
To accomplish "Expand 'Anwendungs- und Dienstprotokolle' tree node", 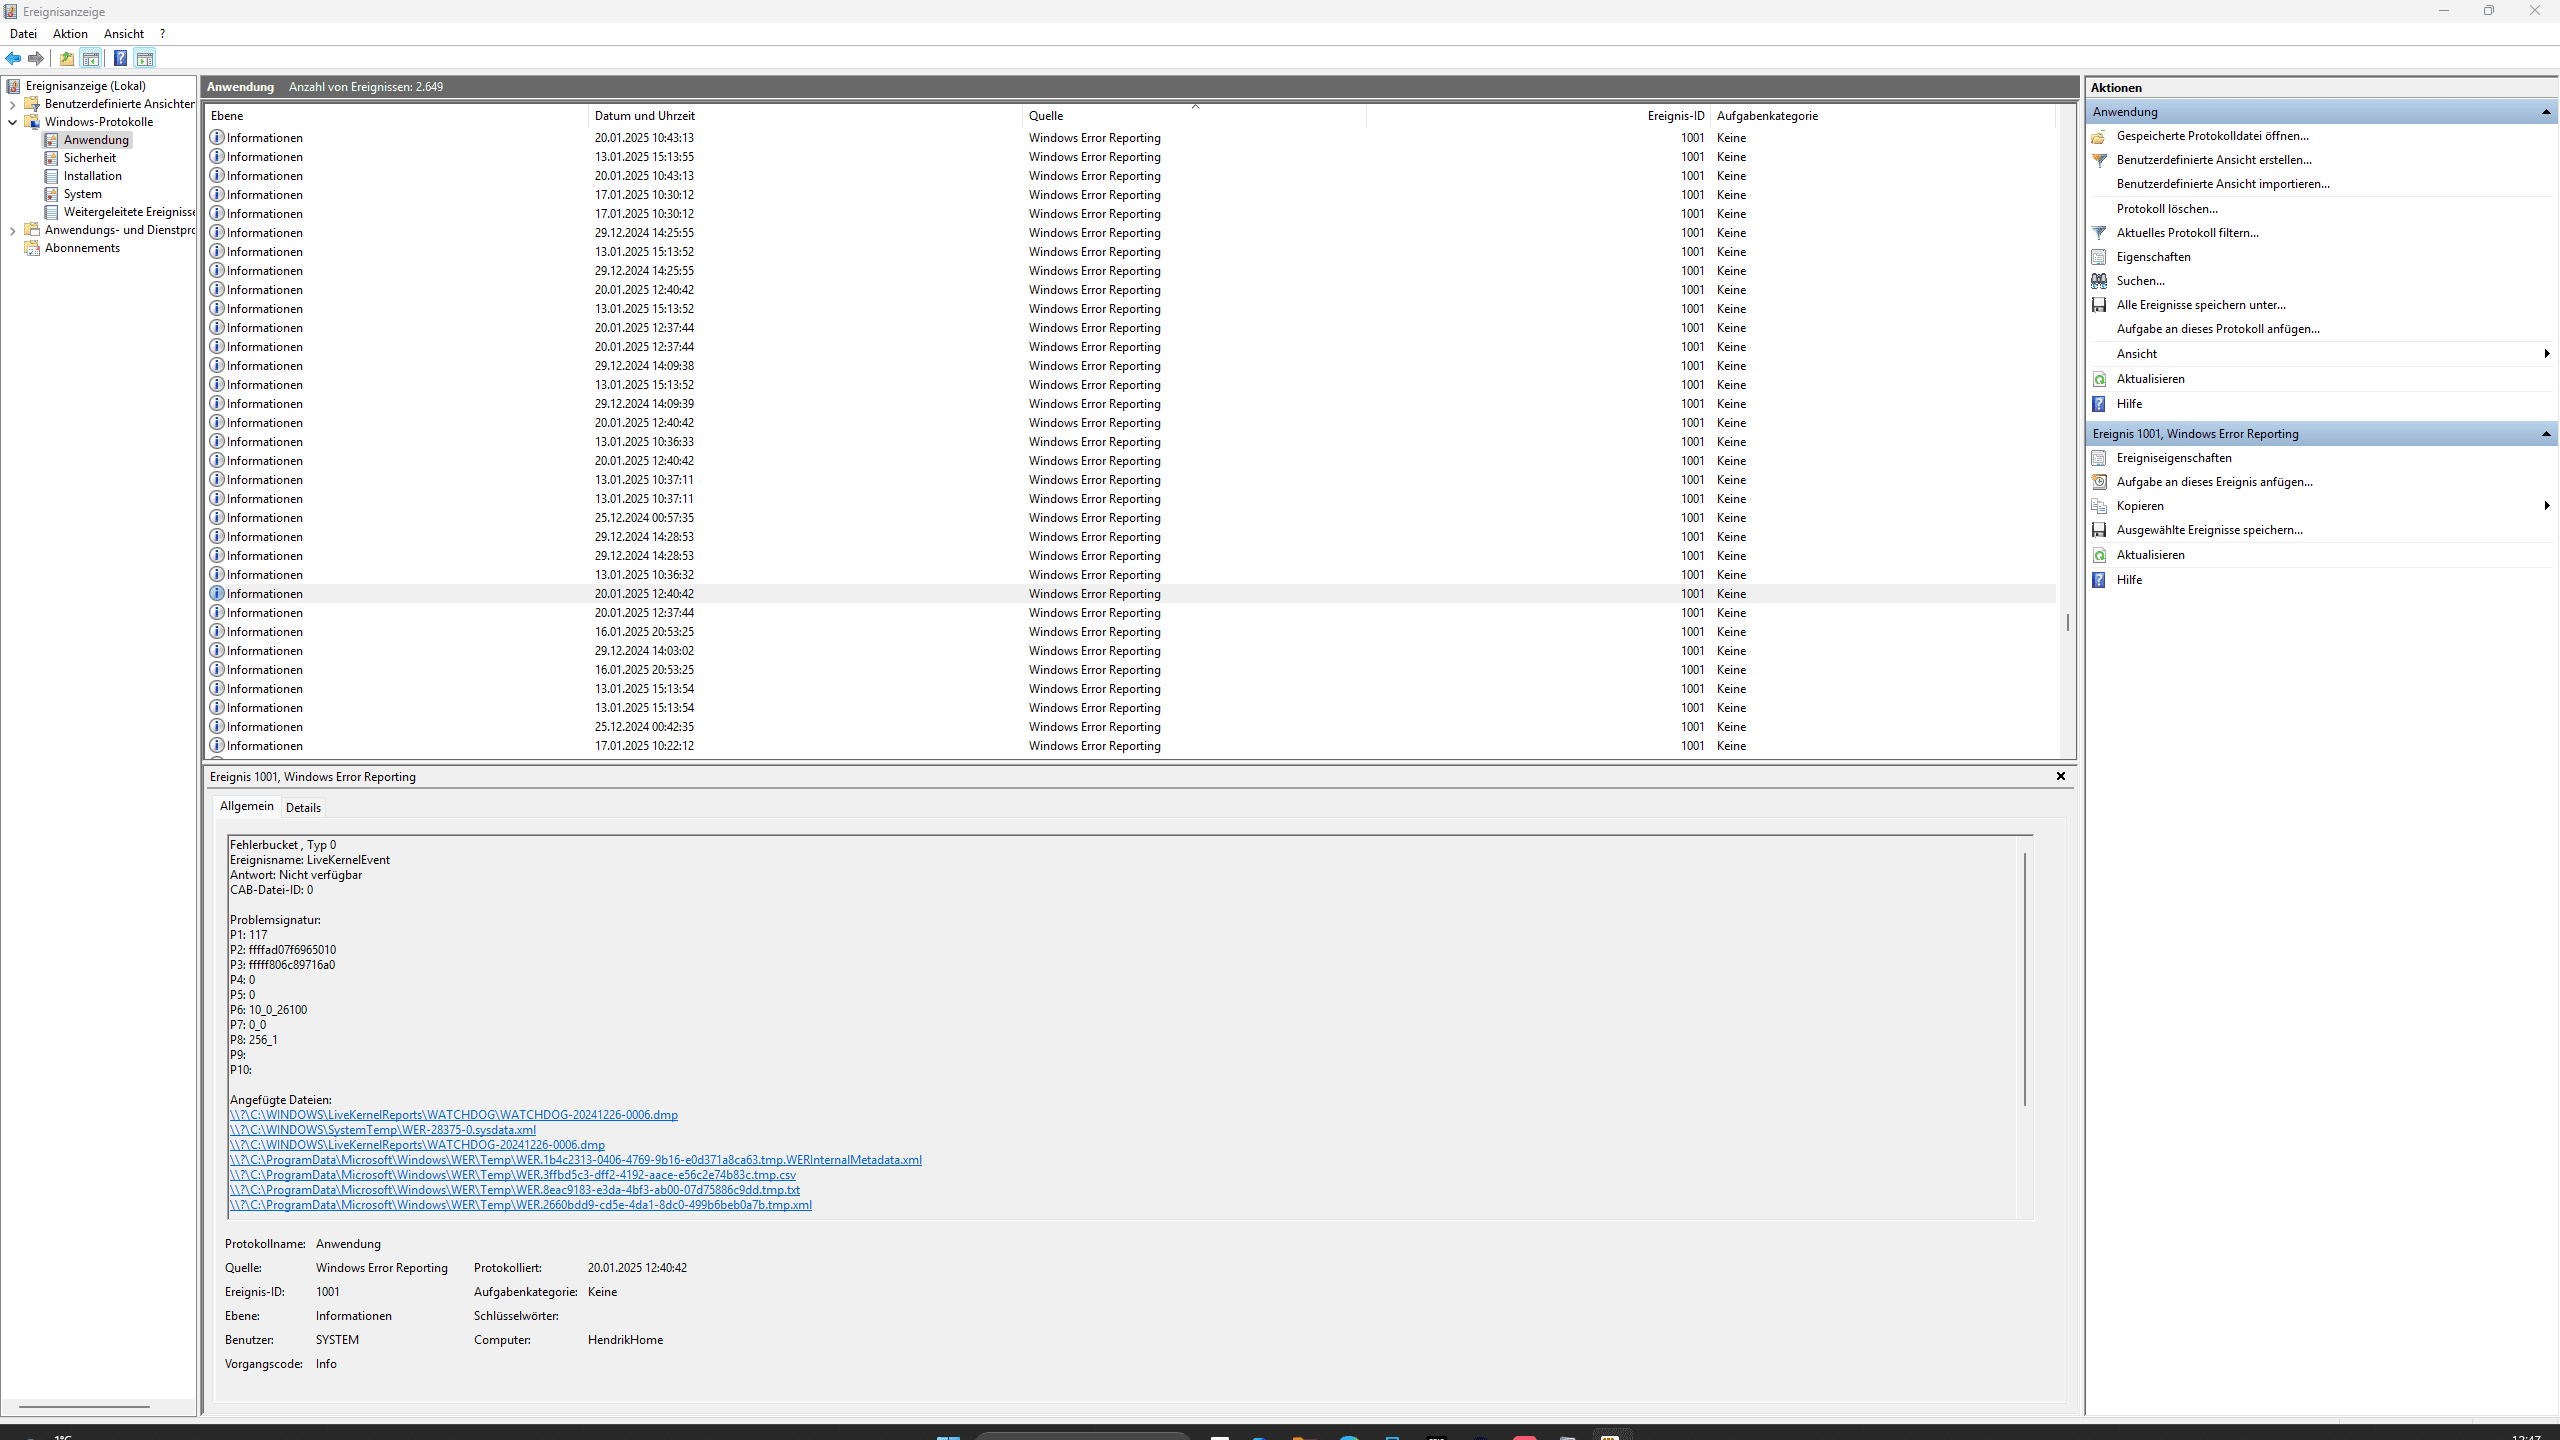I will tap(12, 230).
